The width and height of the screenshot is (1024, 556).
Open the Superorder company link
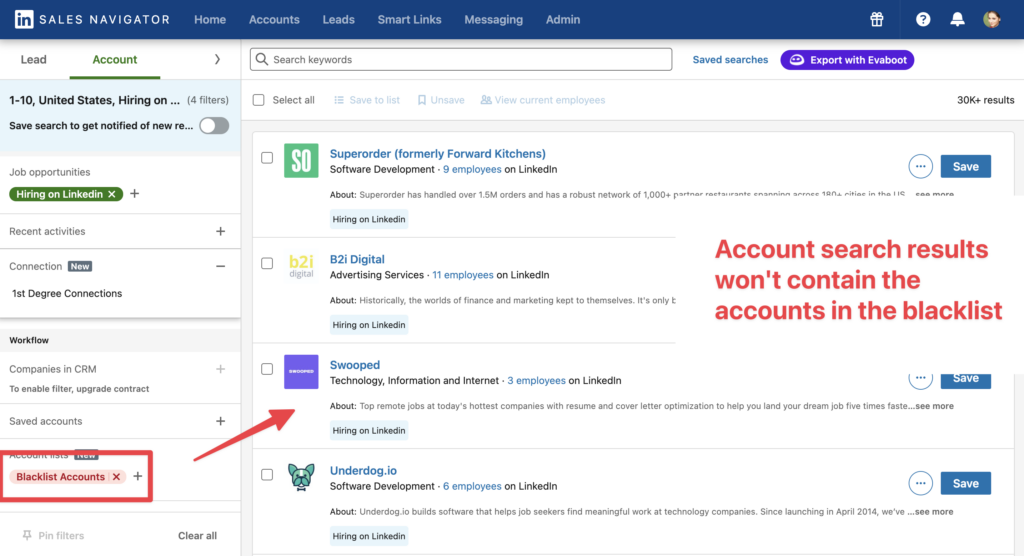coord(438,154)
